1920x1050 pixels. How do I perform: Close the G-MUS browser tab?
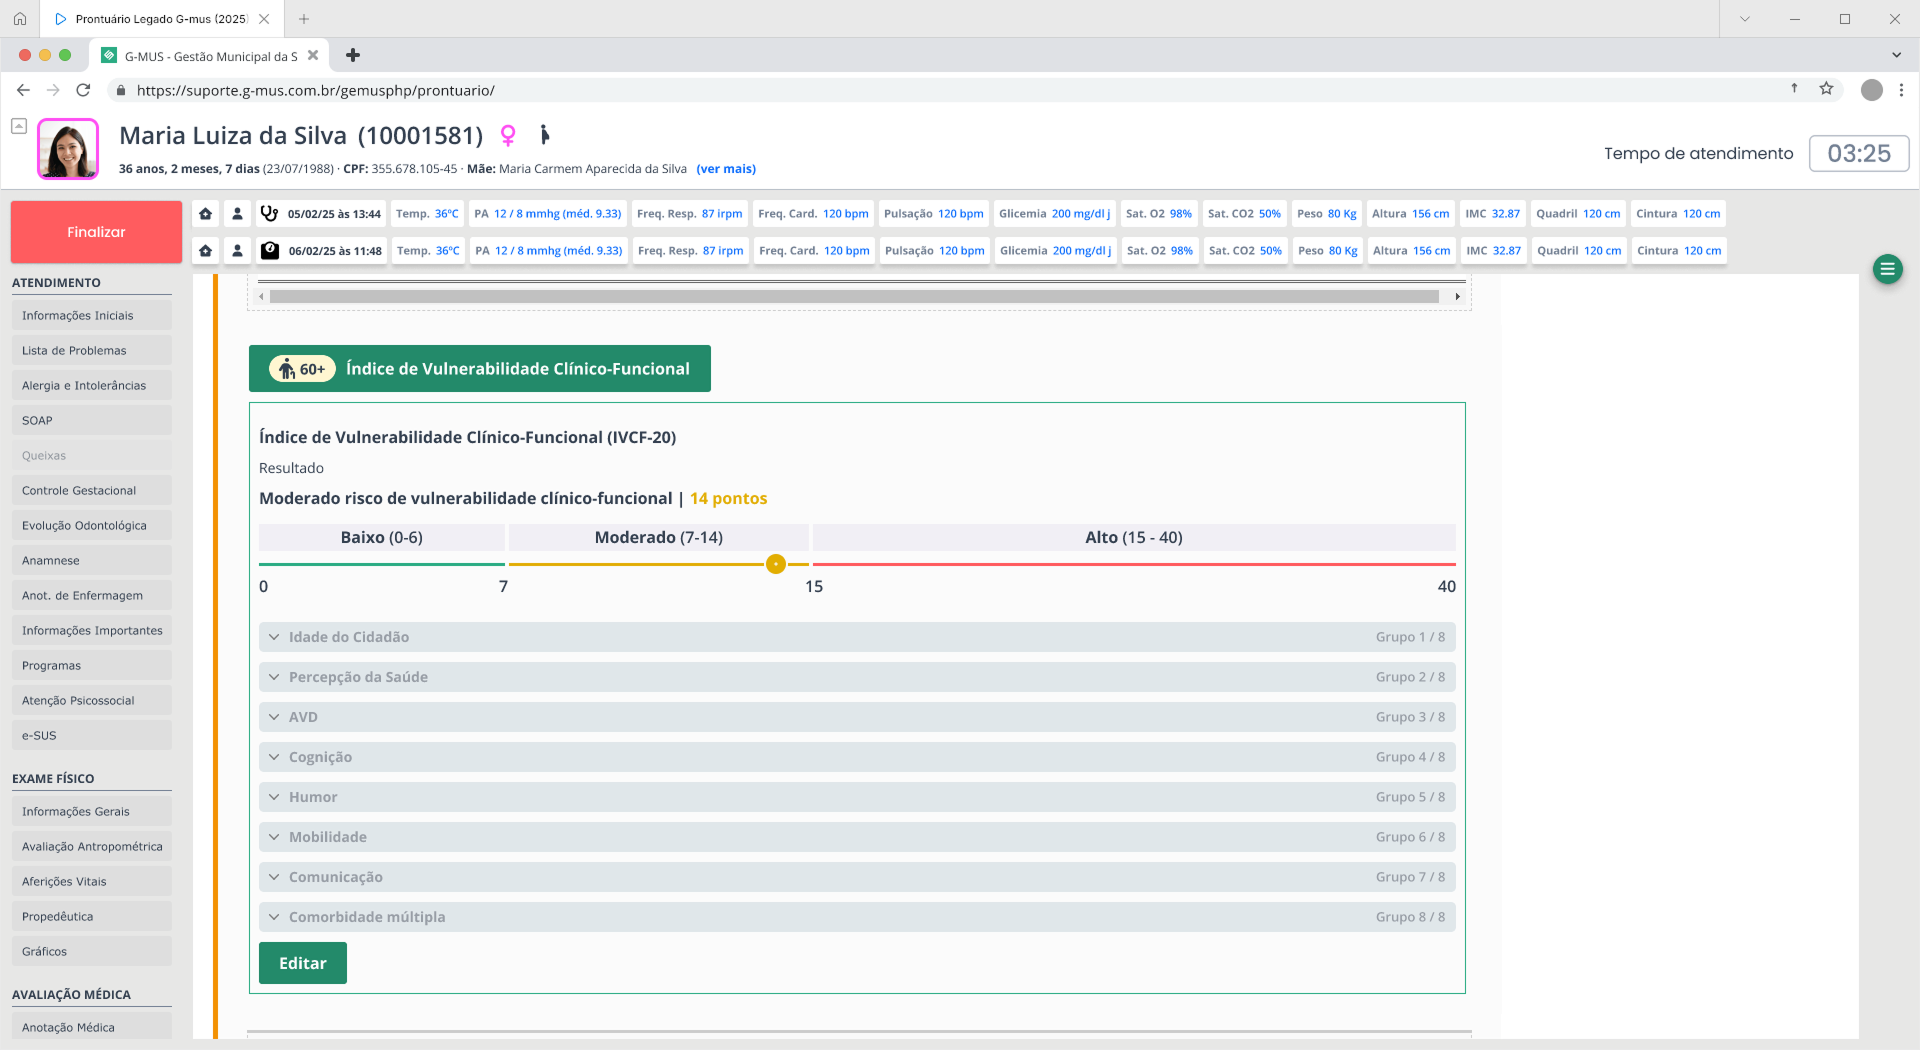tap(313, 55)
